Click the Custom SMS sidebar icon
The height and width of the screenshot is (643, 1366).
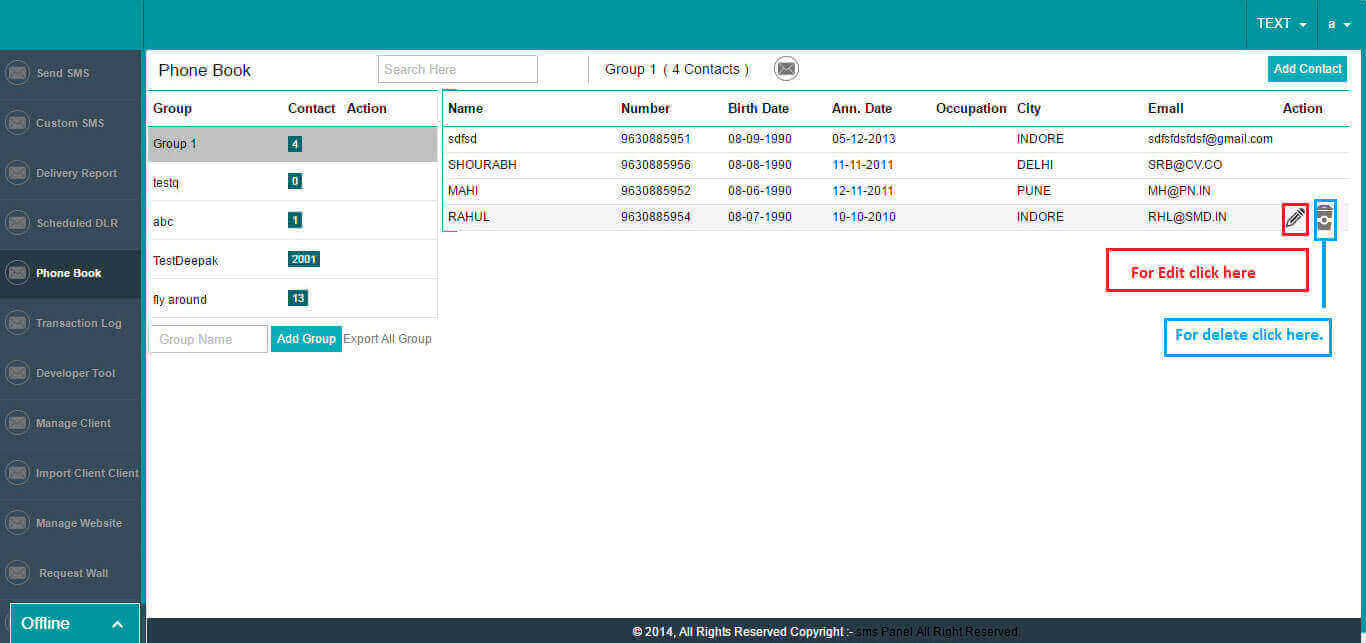point(17,123)
